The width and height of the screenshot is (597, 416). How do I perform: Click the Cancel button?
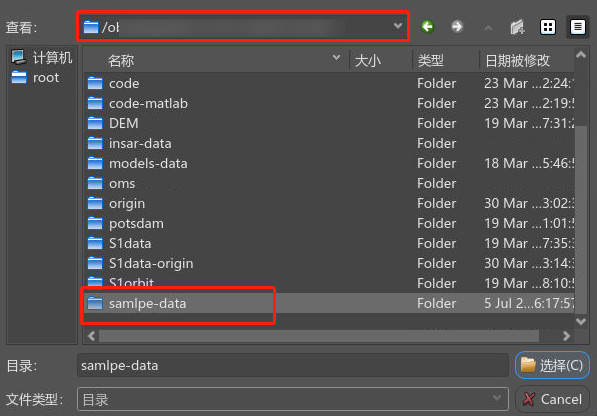pos(552,399)
